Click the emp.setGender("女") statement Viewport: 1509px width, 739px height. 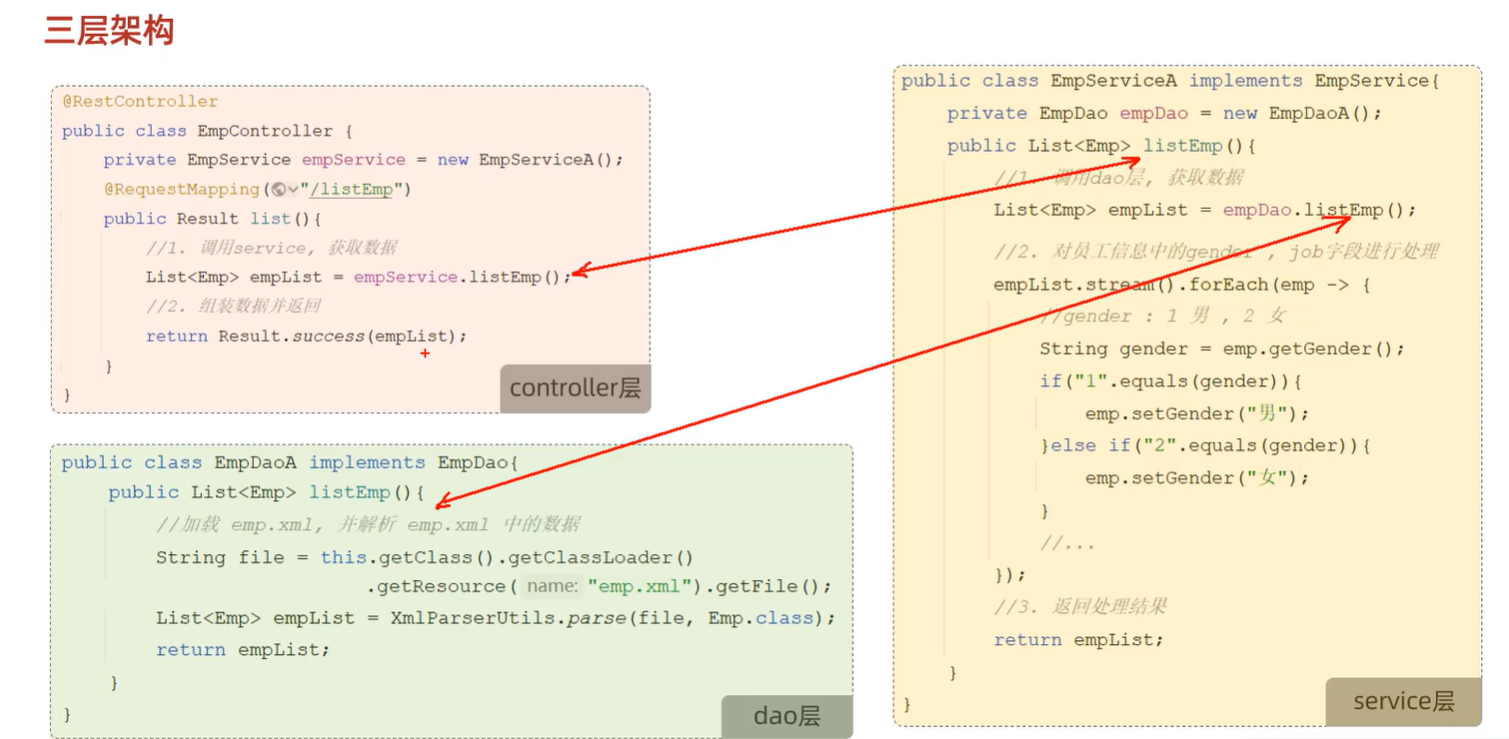click(x=1196, y=478)
